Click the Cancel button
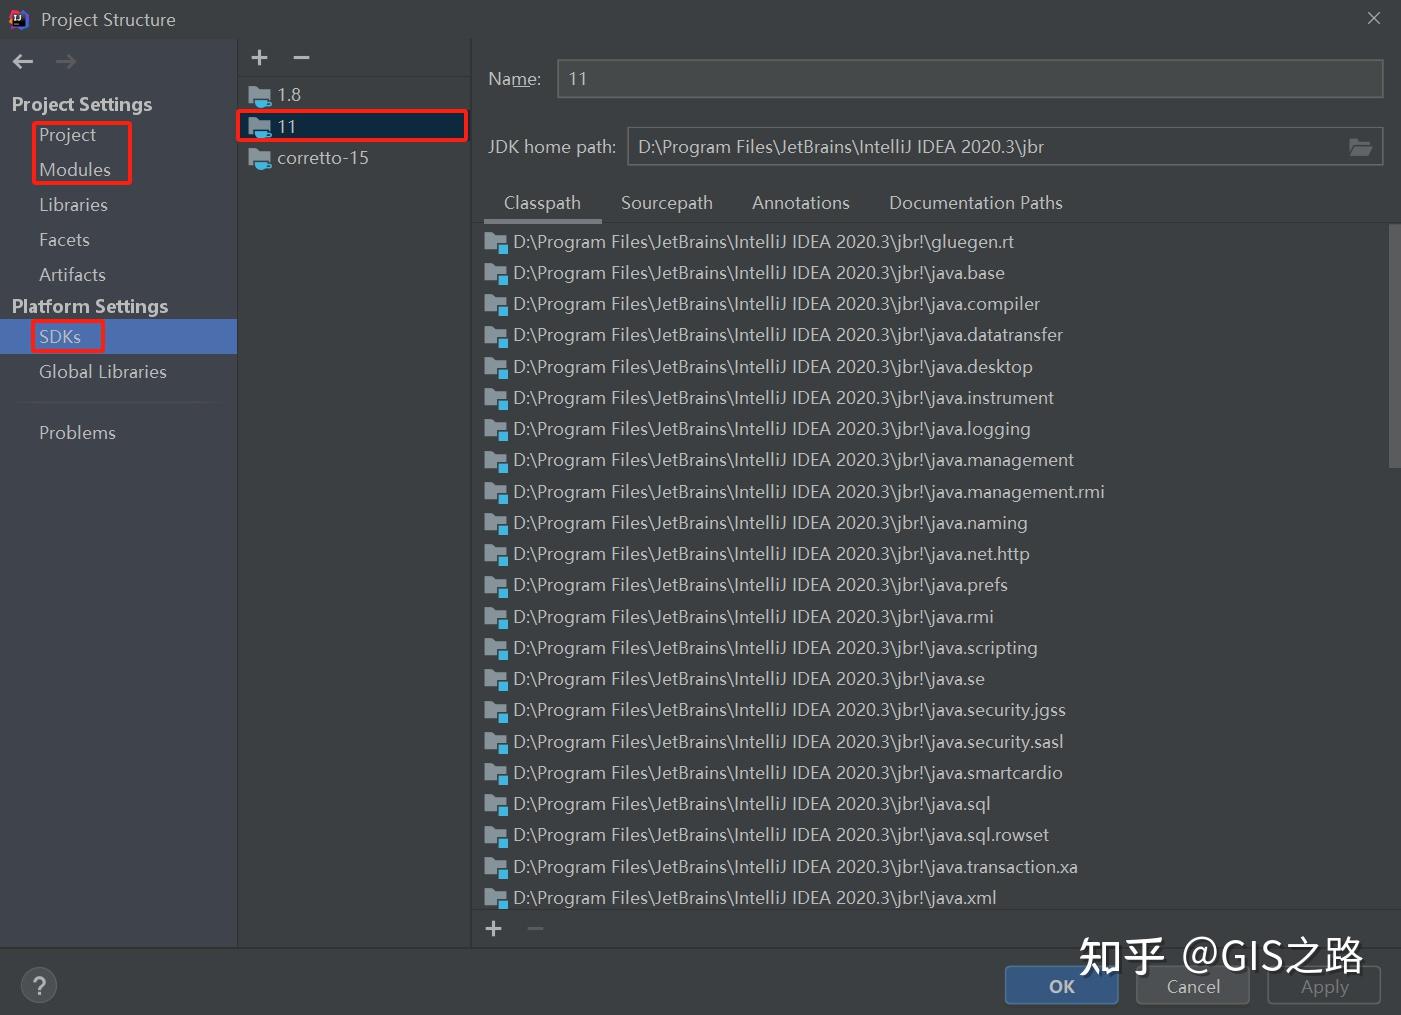Viewport: 1401px width, 1015px height. click(x=1193, y=986)
